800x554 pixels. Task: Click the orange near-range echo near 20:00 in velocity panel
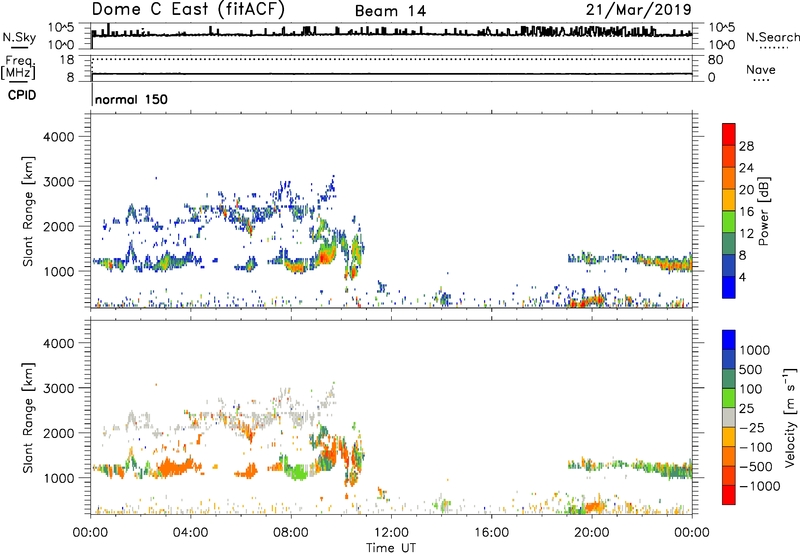[594, 507]
